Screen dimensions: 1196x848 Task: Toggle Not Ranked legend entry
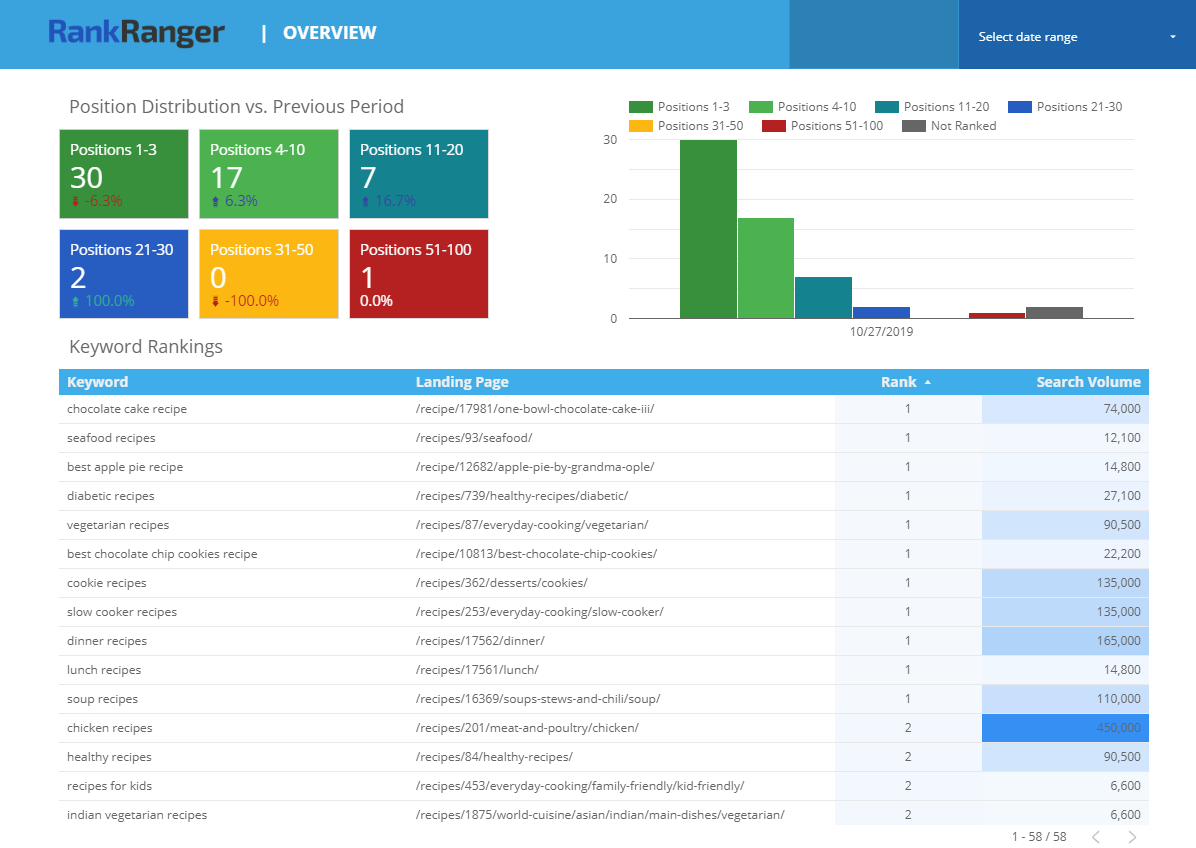(x=949, y=126)
